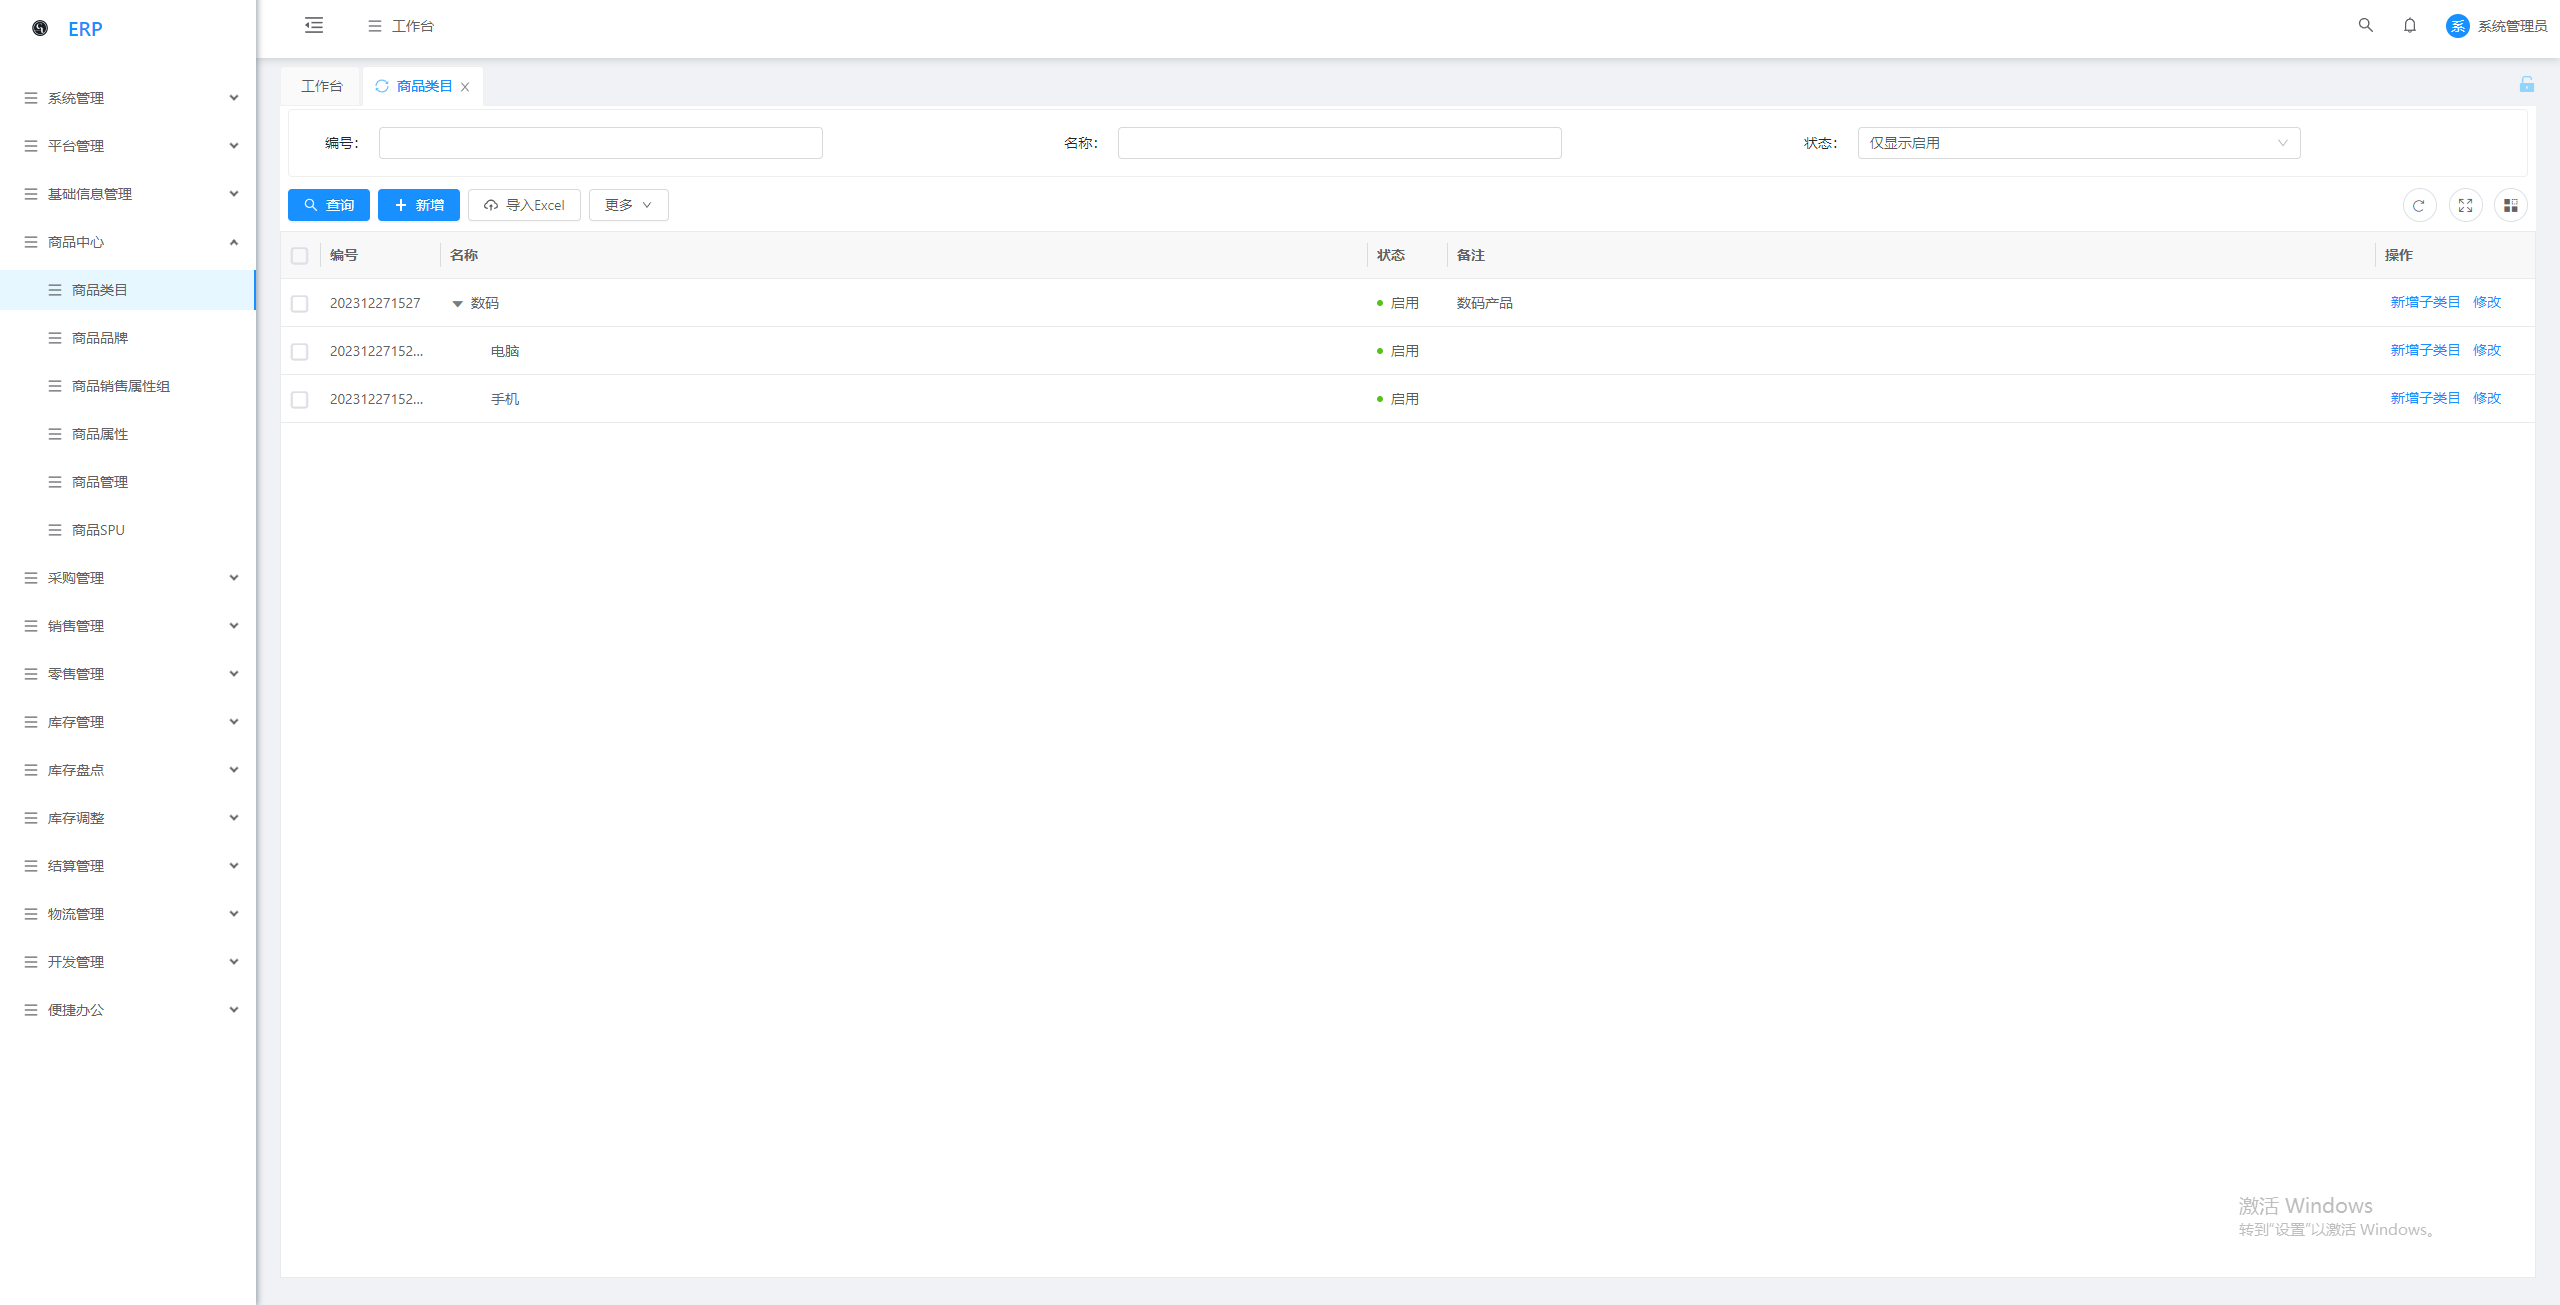
Task: Click the 查询 search button
Action: coord(328,205)
